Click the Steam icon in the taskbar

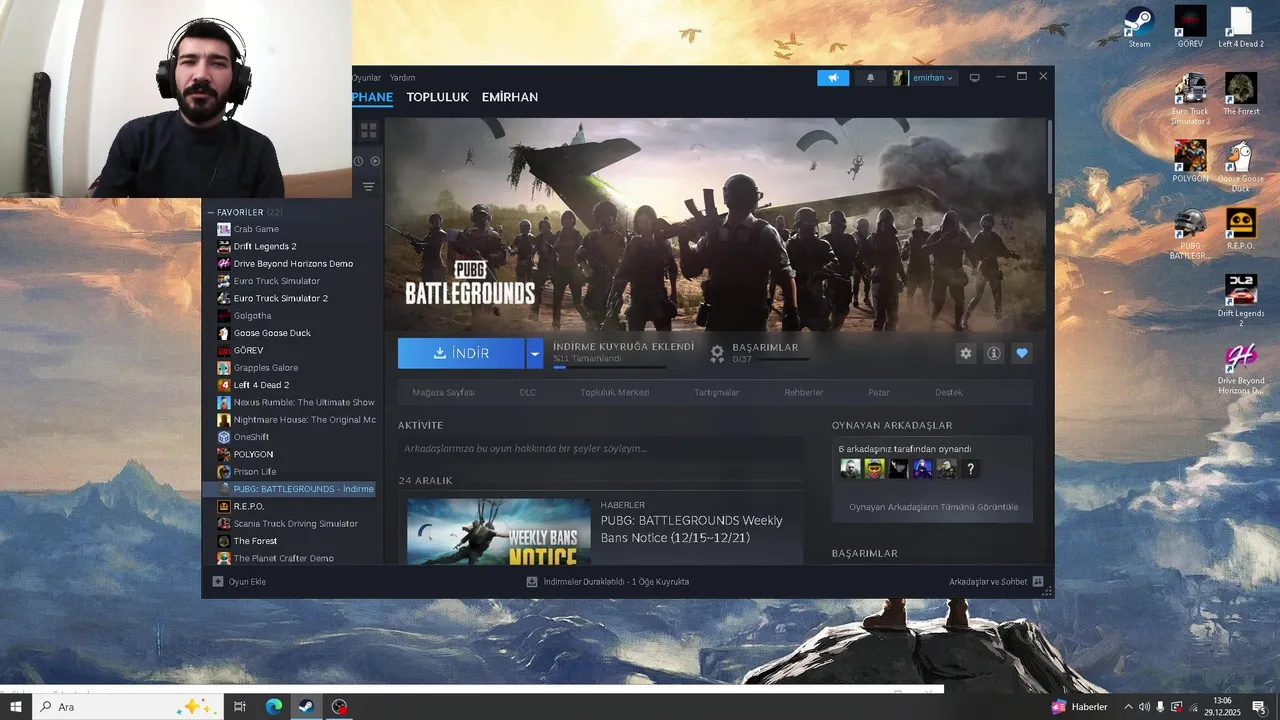pos(306,706)
